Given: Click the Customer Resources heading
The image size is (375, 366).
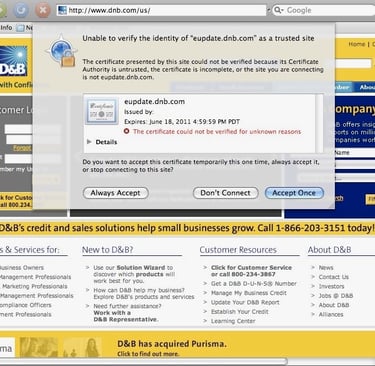Looking at the screenshot, I should 238,250.
